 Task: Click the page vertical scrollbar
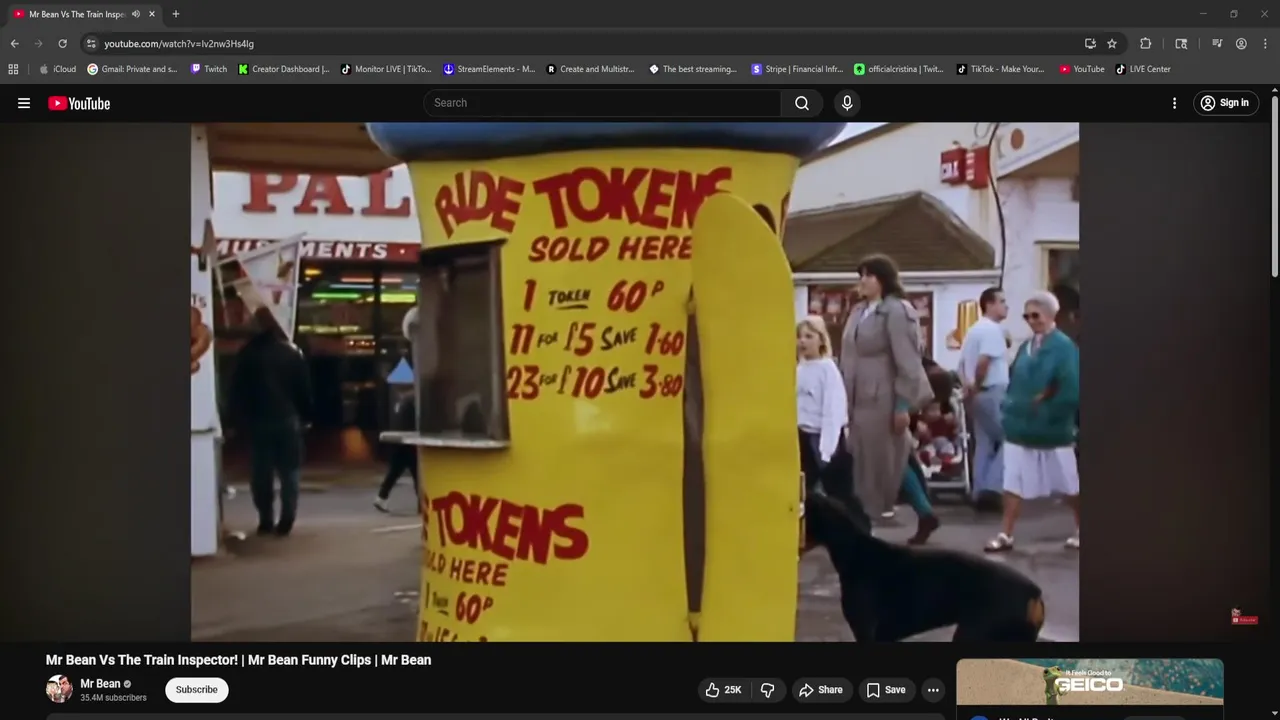click(1275, 185)
